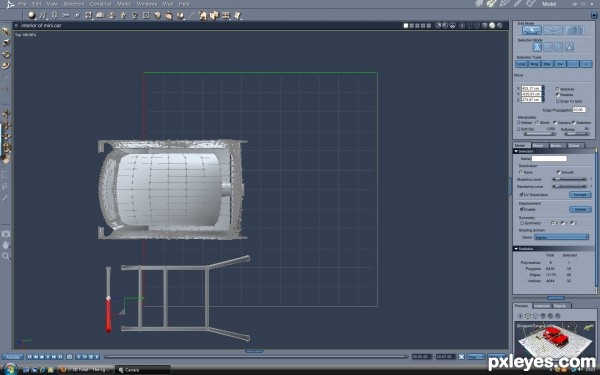Click the dome-shaped tool icon in toolbar
Screen dimensions: 600x375
click(100, 15)
